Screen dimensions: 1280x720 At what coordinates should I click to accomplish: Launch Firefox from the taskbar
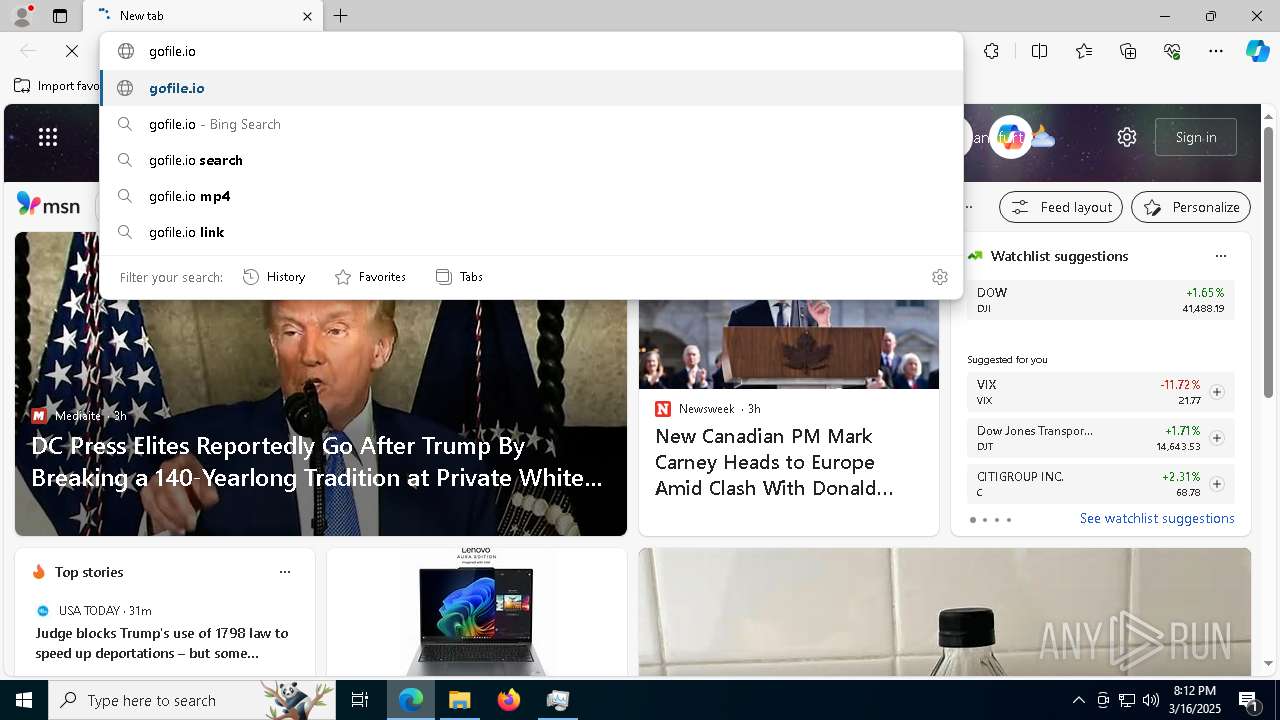509,700
